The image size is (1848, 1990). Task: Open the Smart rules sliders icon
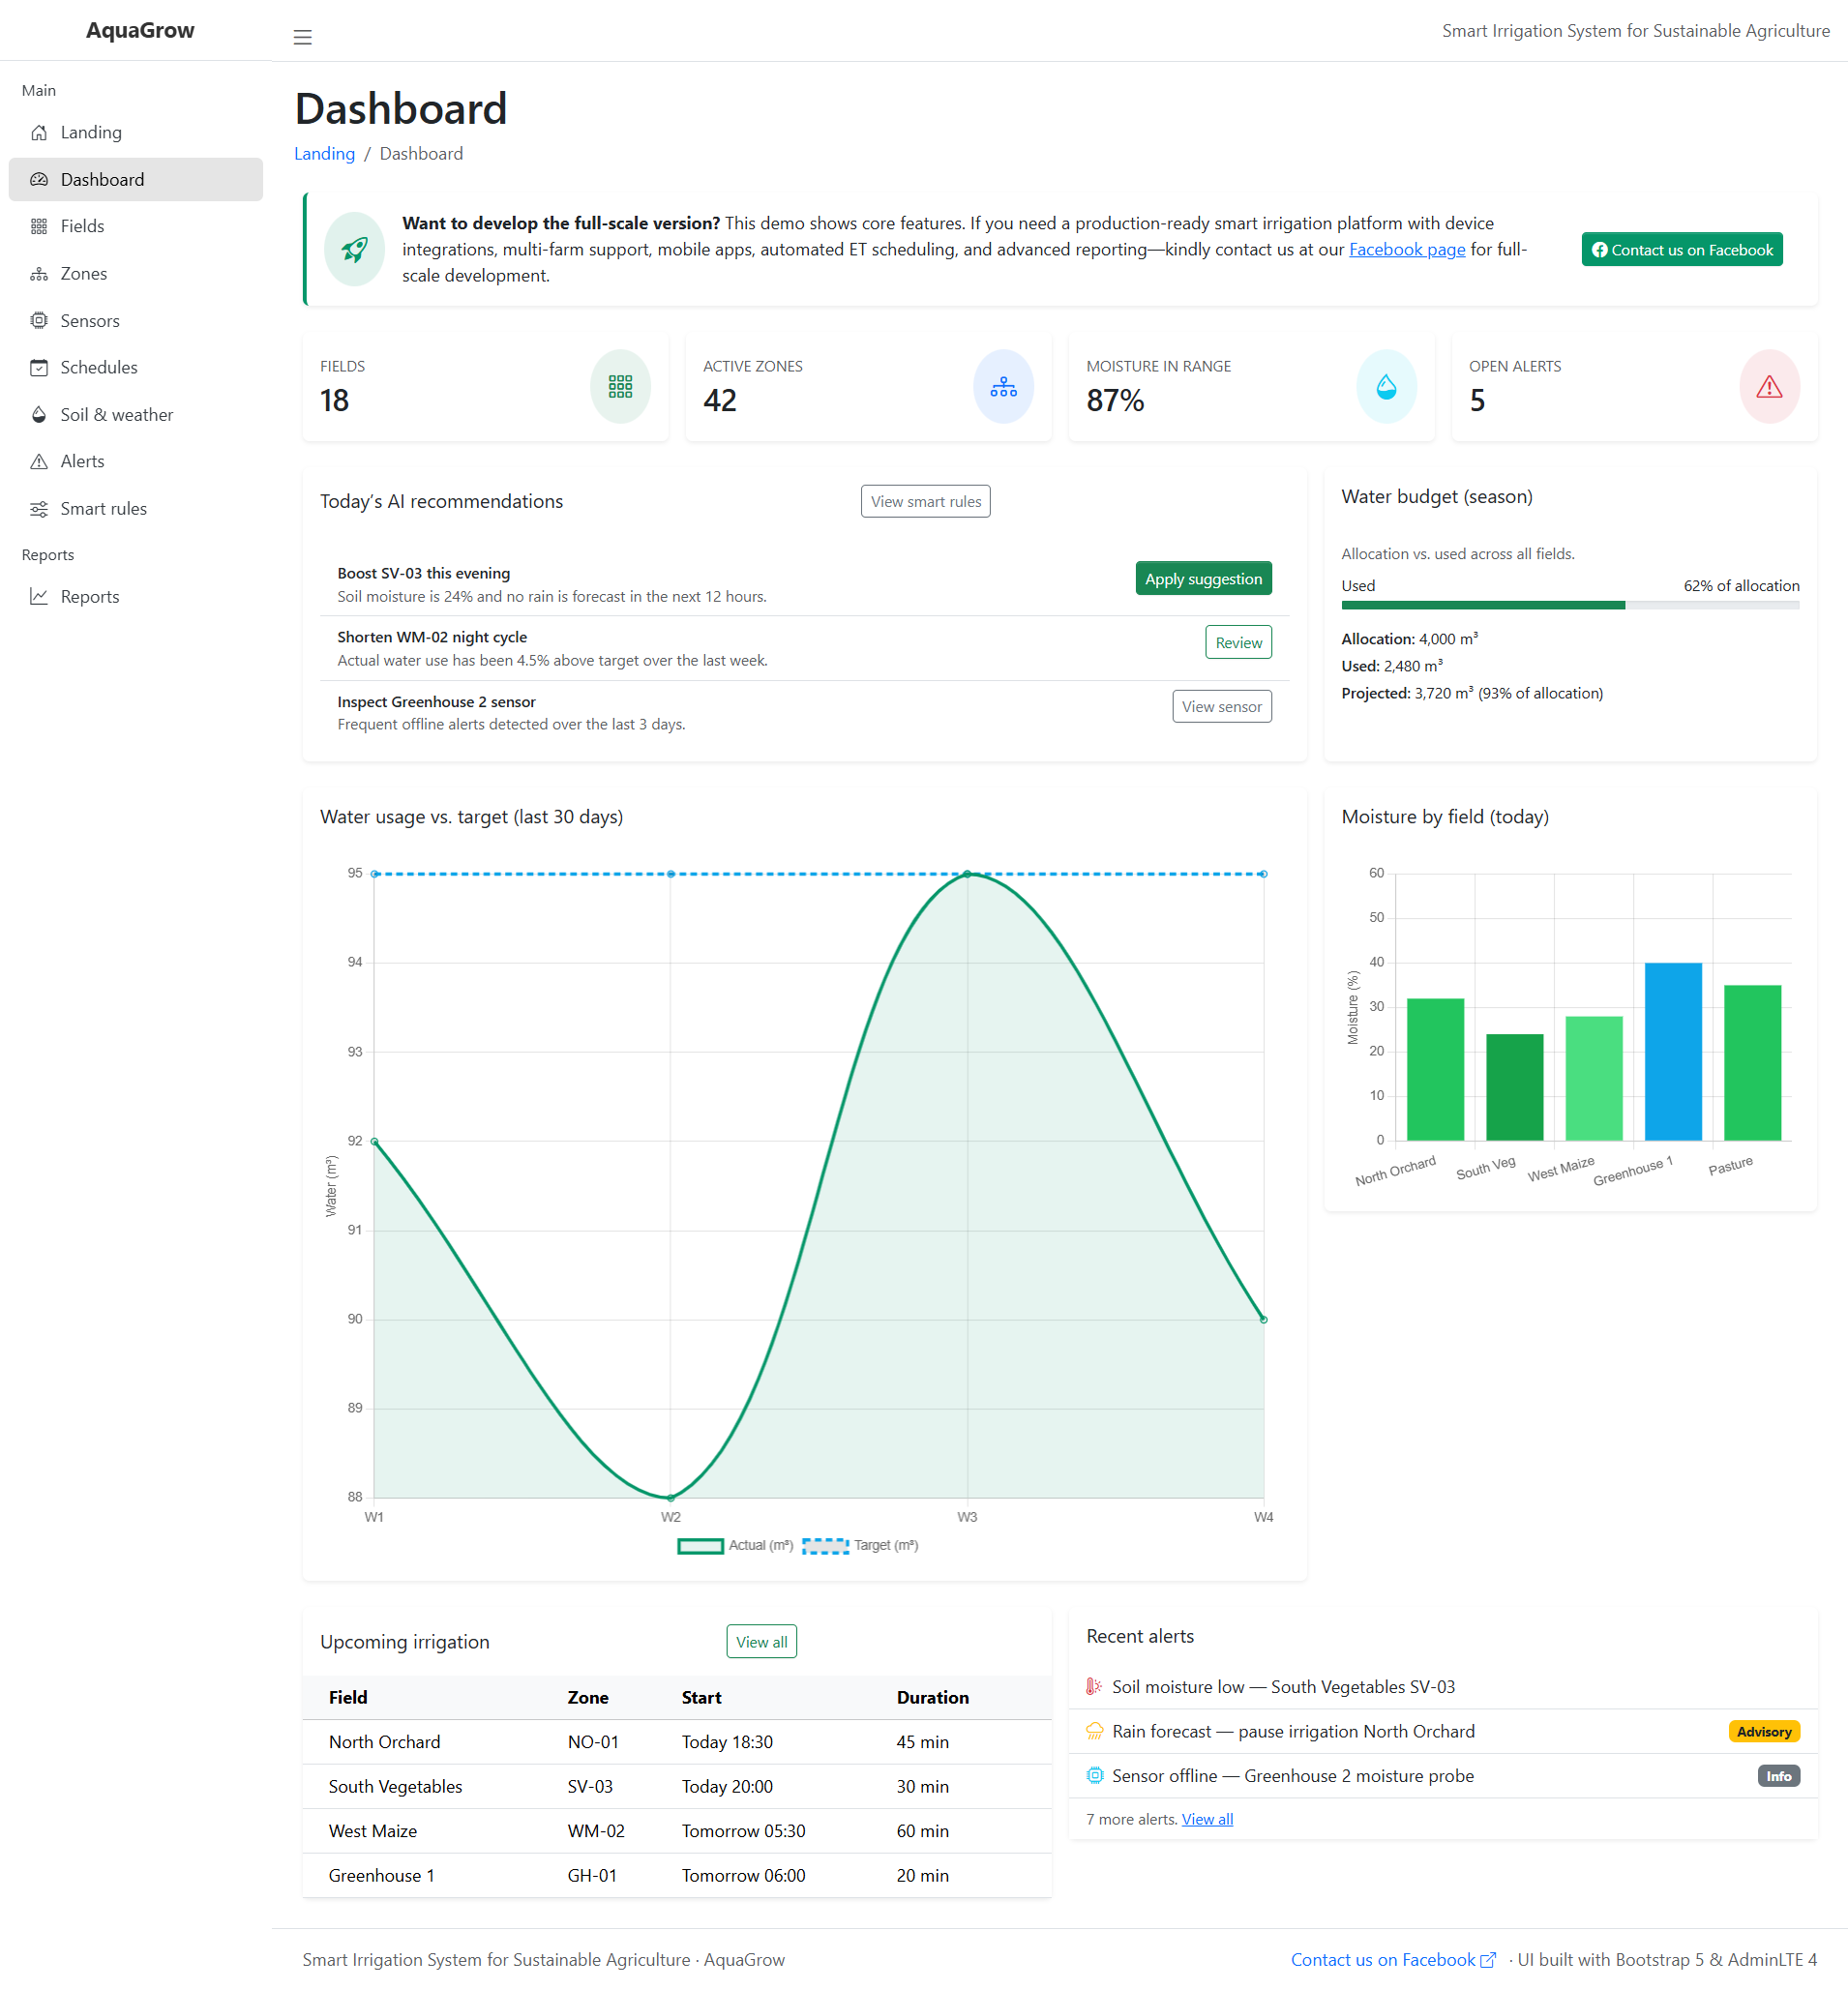tap(39, 508)
